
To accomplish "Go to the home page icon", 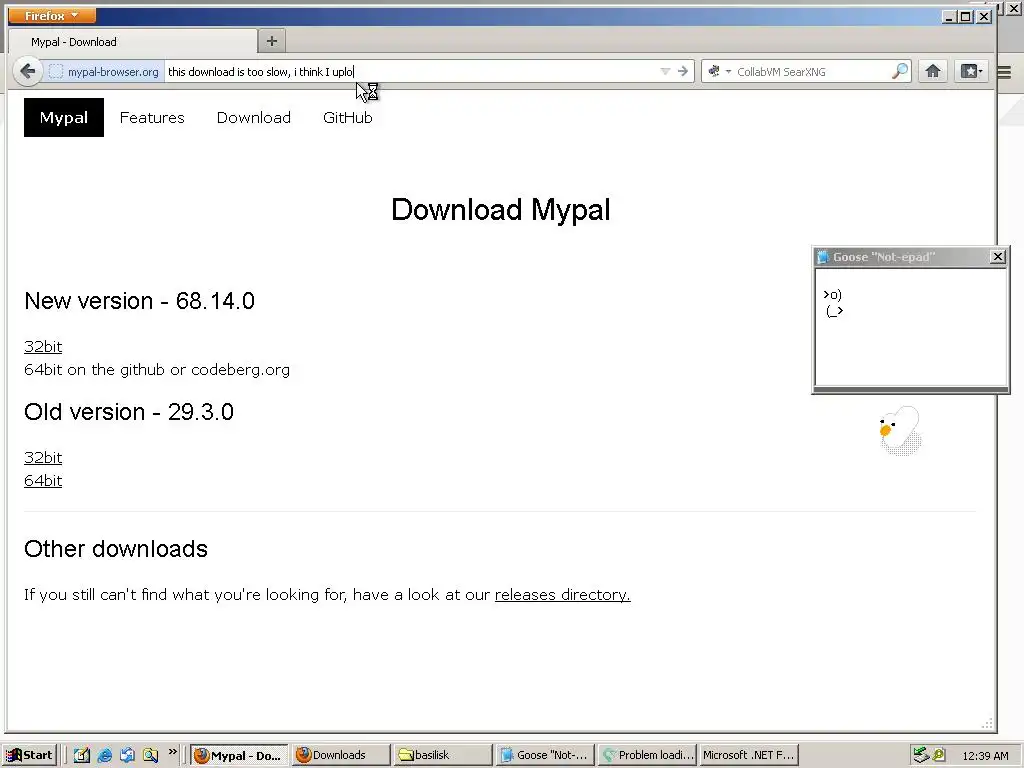I will click(x=933, y=71).
